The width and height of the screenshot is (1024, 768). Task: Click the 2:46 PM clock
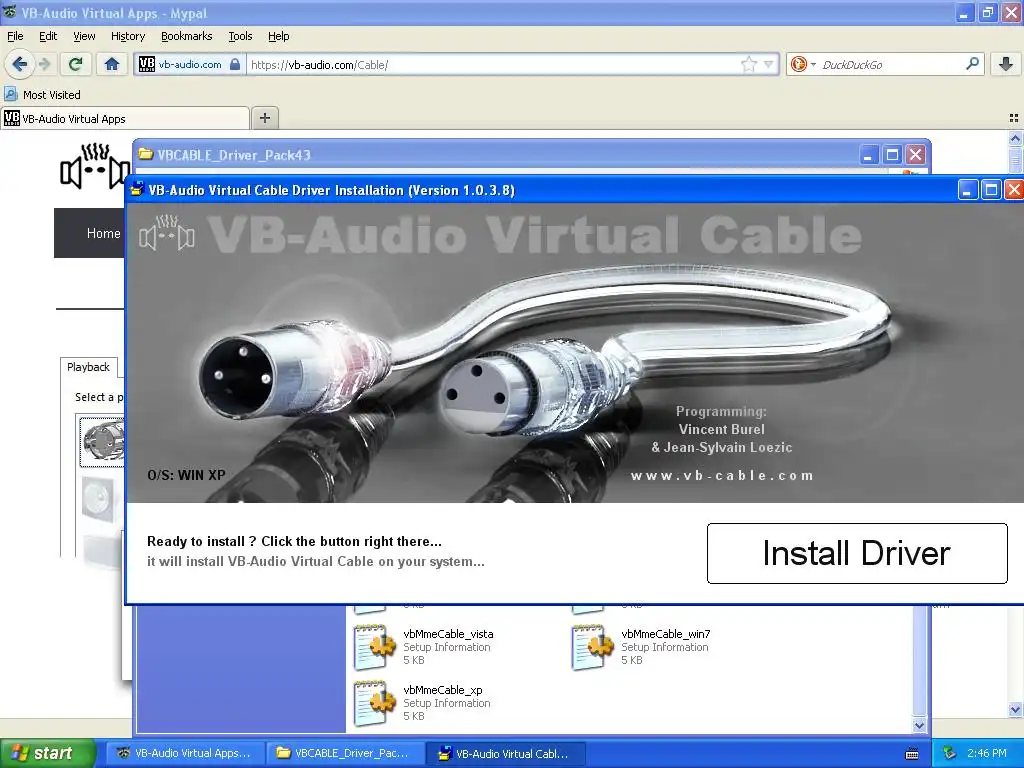pyautogui.click(x=987, y=753)
